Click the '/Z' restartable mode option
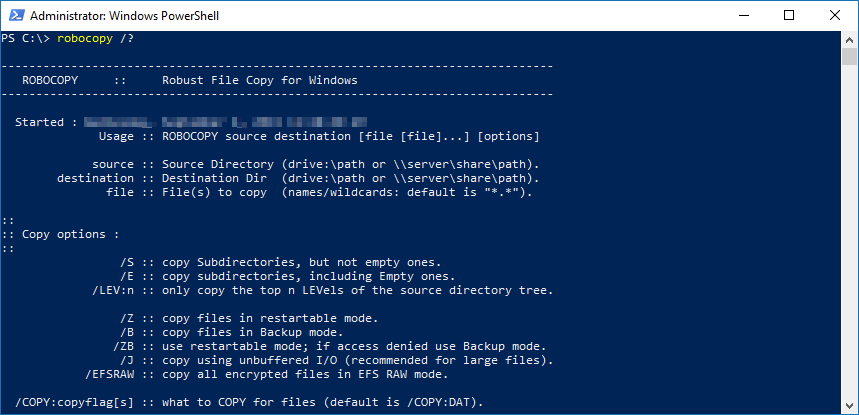 pos(127,318)
